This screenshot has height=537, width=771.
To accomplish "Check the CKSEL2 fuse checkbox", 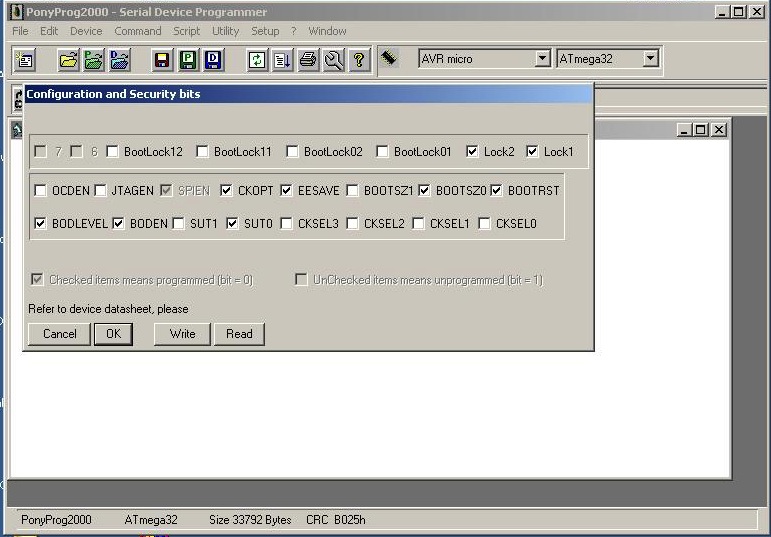I will [x=352, y=224].
